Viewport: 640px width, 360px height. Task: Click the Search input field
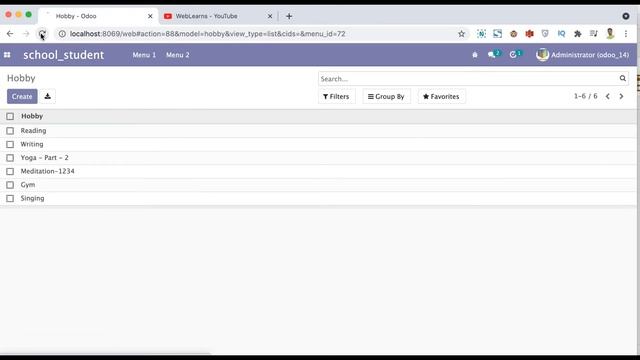click(468, 78)
